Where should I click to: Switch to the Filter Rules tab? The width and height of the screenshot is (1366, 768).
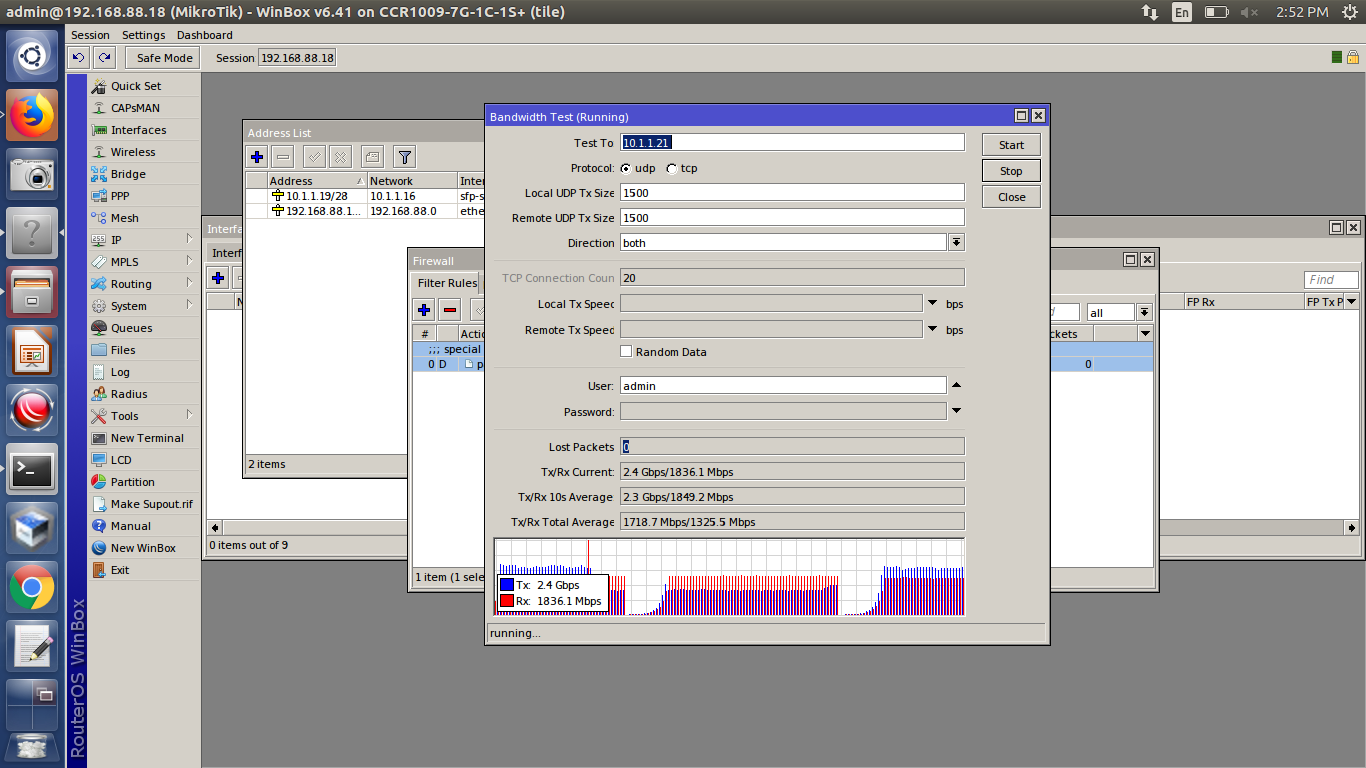[x=447, y=283]
